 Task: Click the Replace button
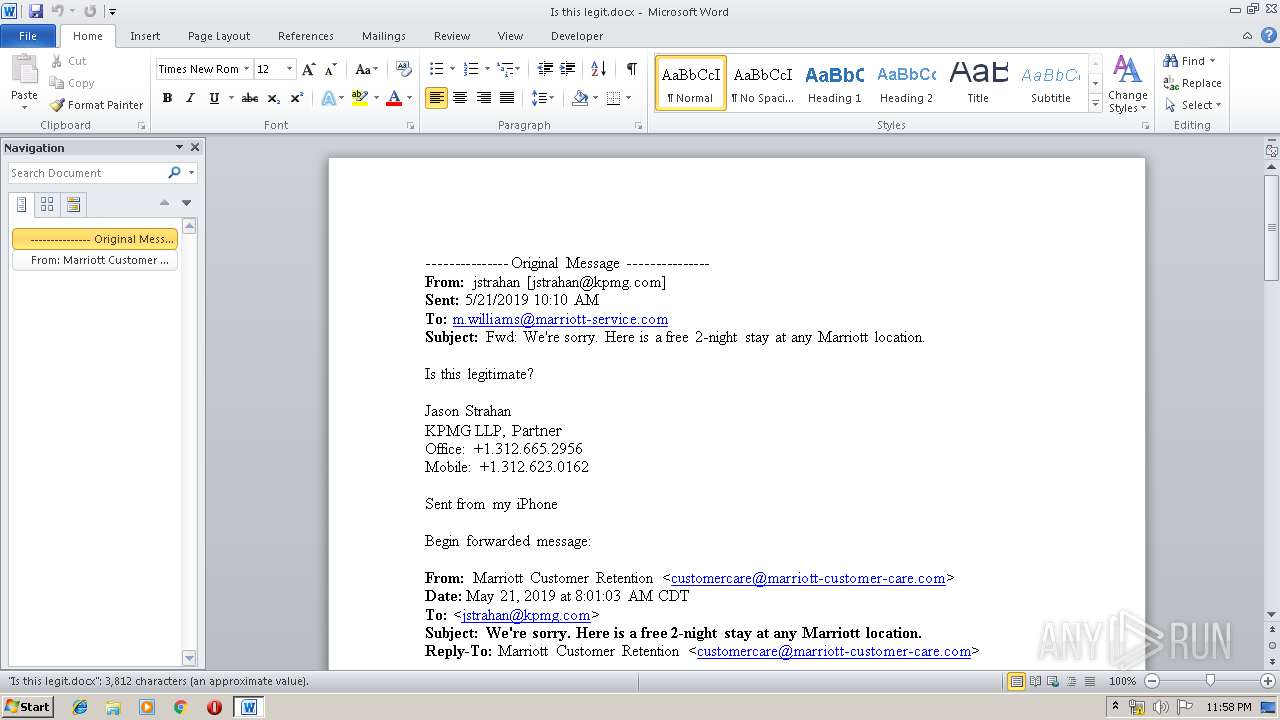click(1191, 83)
